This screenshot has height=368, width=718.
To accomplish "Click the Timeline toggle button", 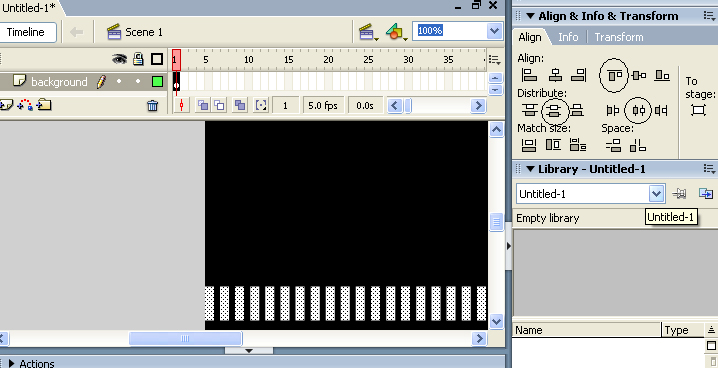I will [x=27, y=32].
